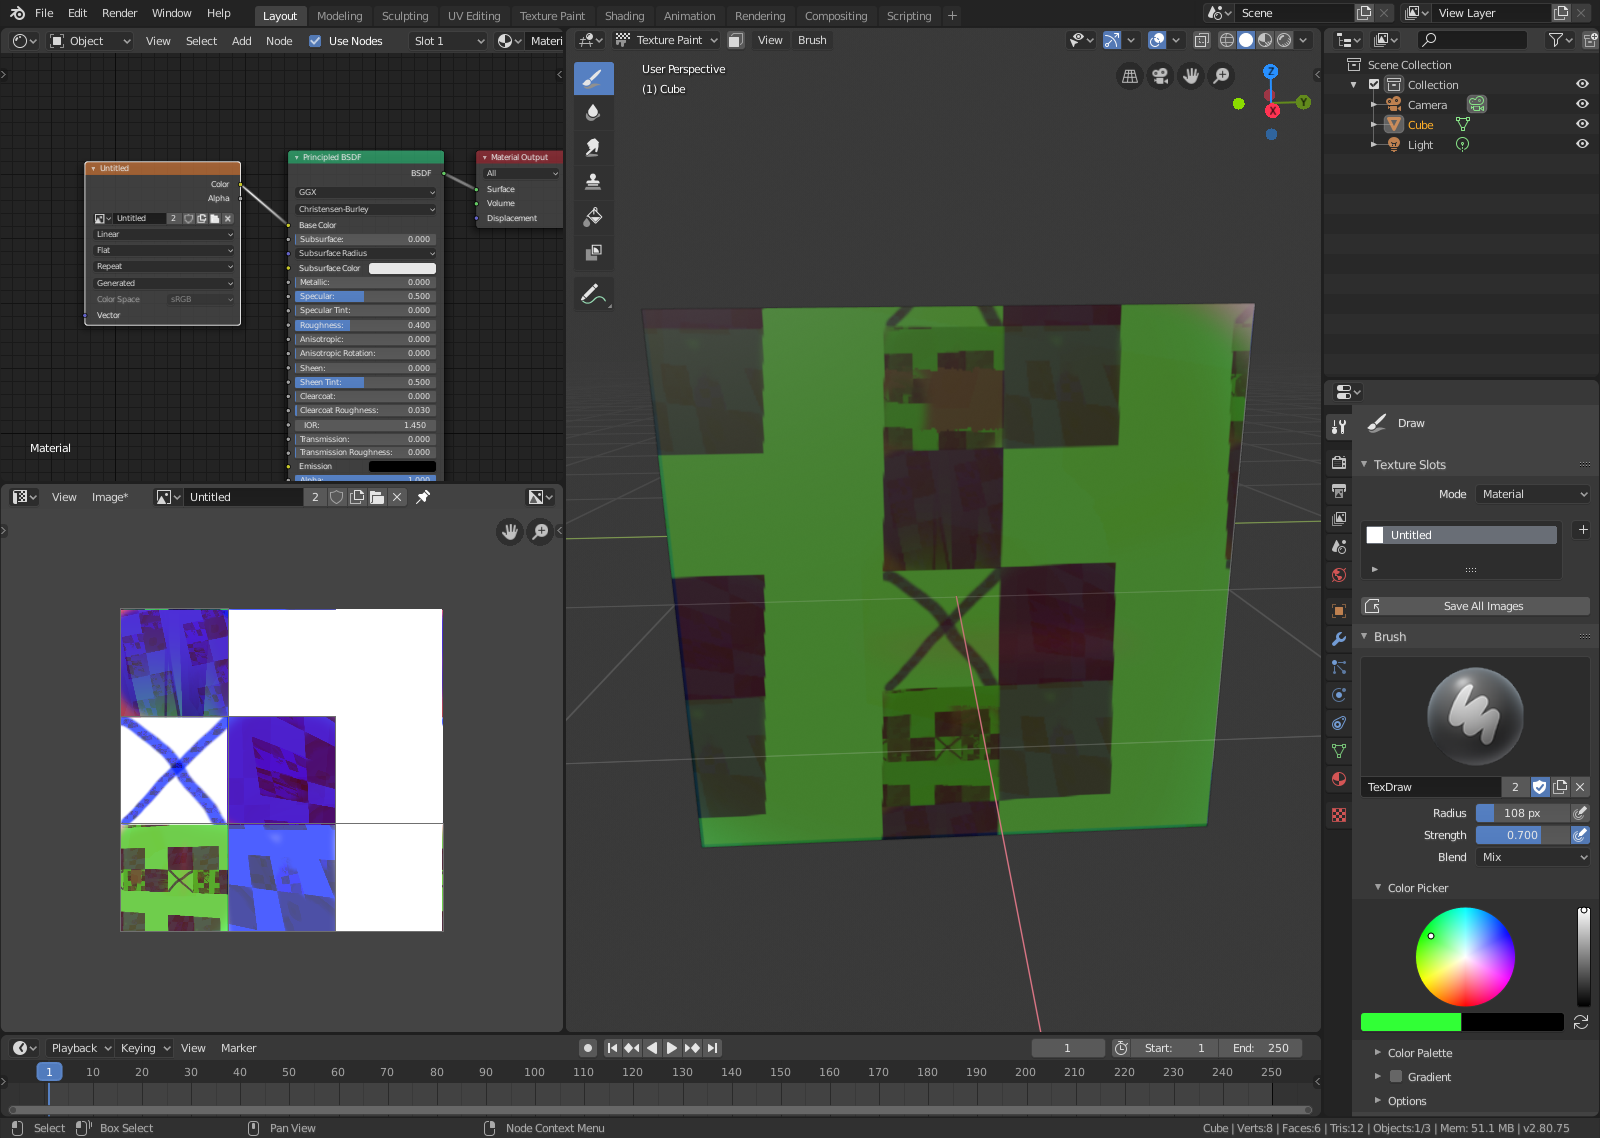
Task: Toggle auto keying record button
Action: point(588,1048)
